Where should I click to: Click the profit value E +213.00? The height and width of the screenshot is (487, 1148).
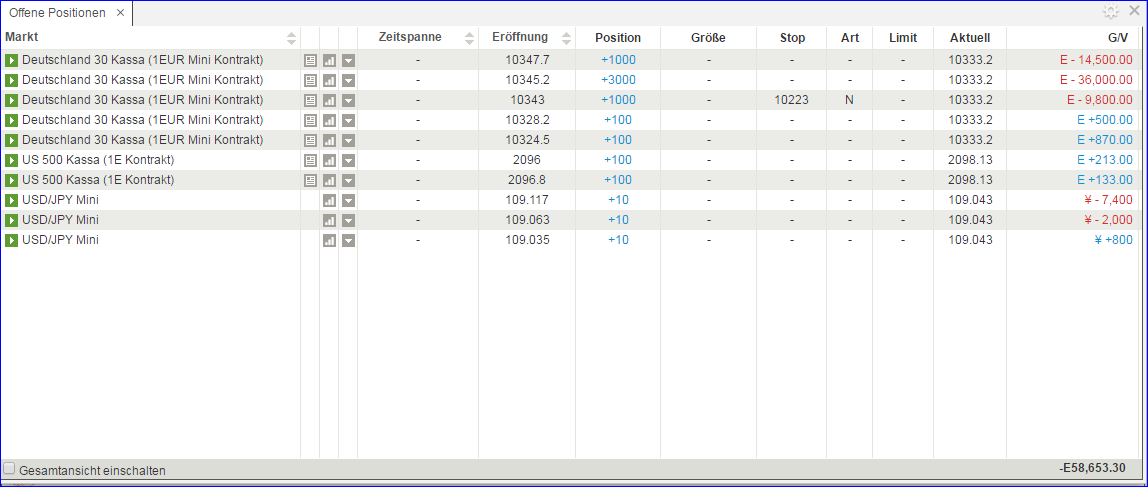click(x=1105, y=160)
